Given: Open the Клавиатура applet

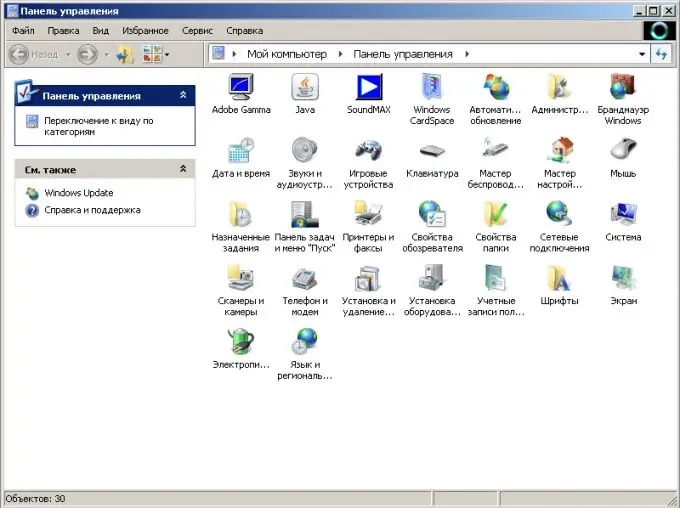Looking at the screenshot, I should point(432,157).
